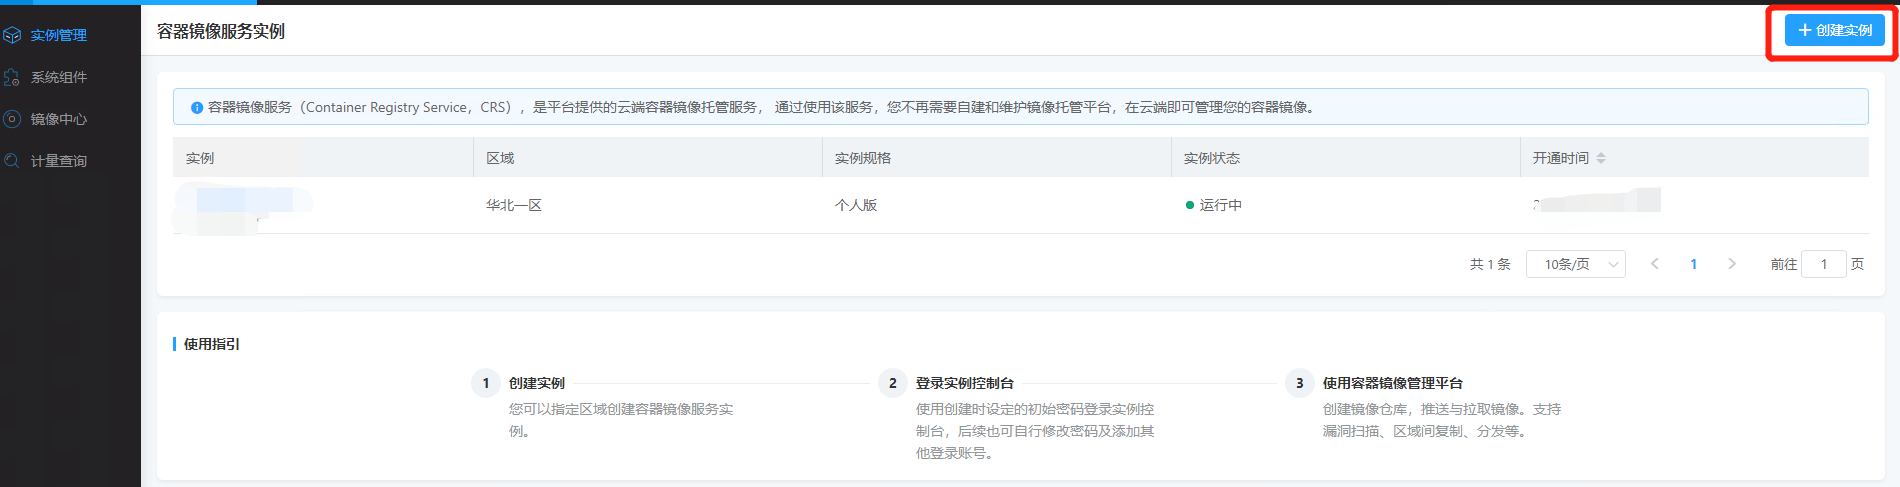This screenshot has width=1900, height=487.
Task: Click the 前往 page number input field
Action: (1824, 264)
